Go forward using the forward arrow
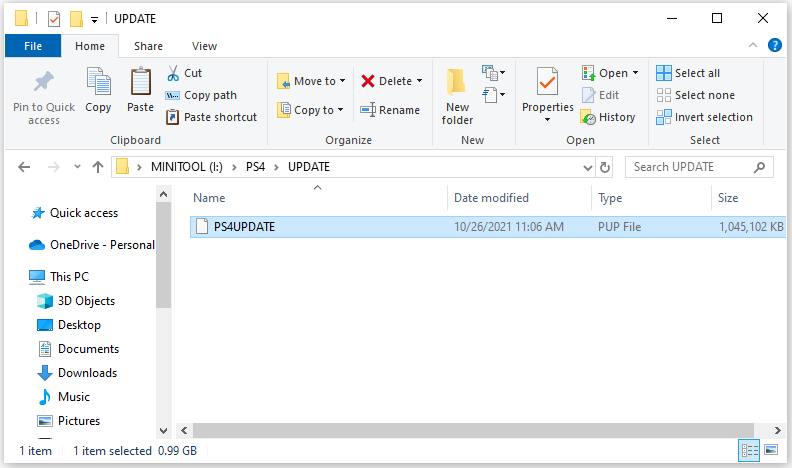Screen dimensions: 792x468 53,167
